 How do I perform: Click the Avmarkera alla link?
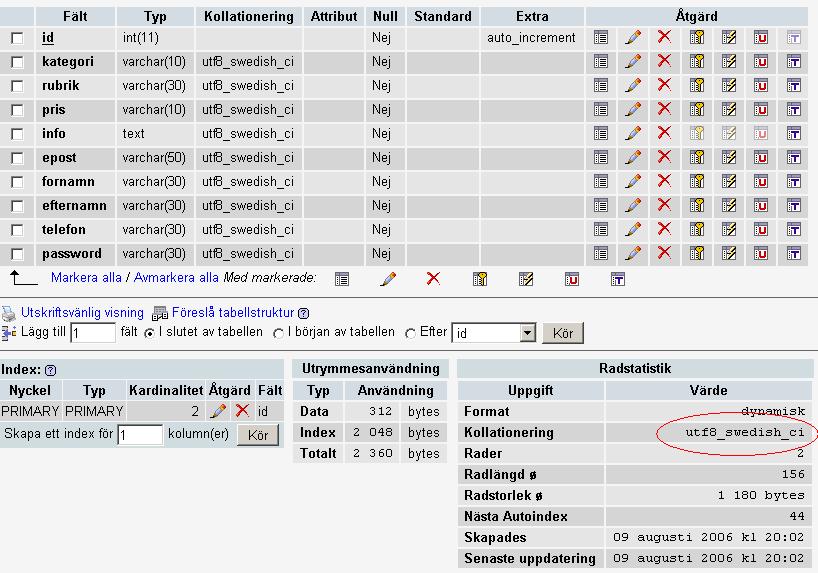(x=176, y=277)
